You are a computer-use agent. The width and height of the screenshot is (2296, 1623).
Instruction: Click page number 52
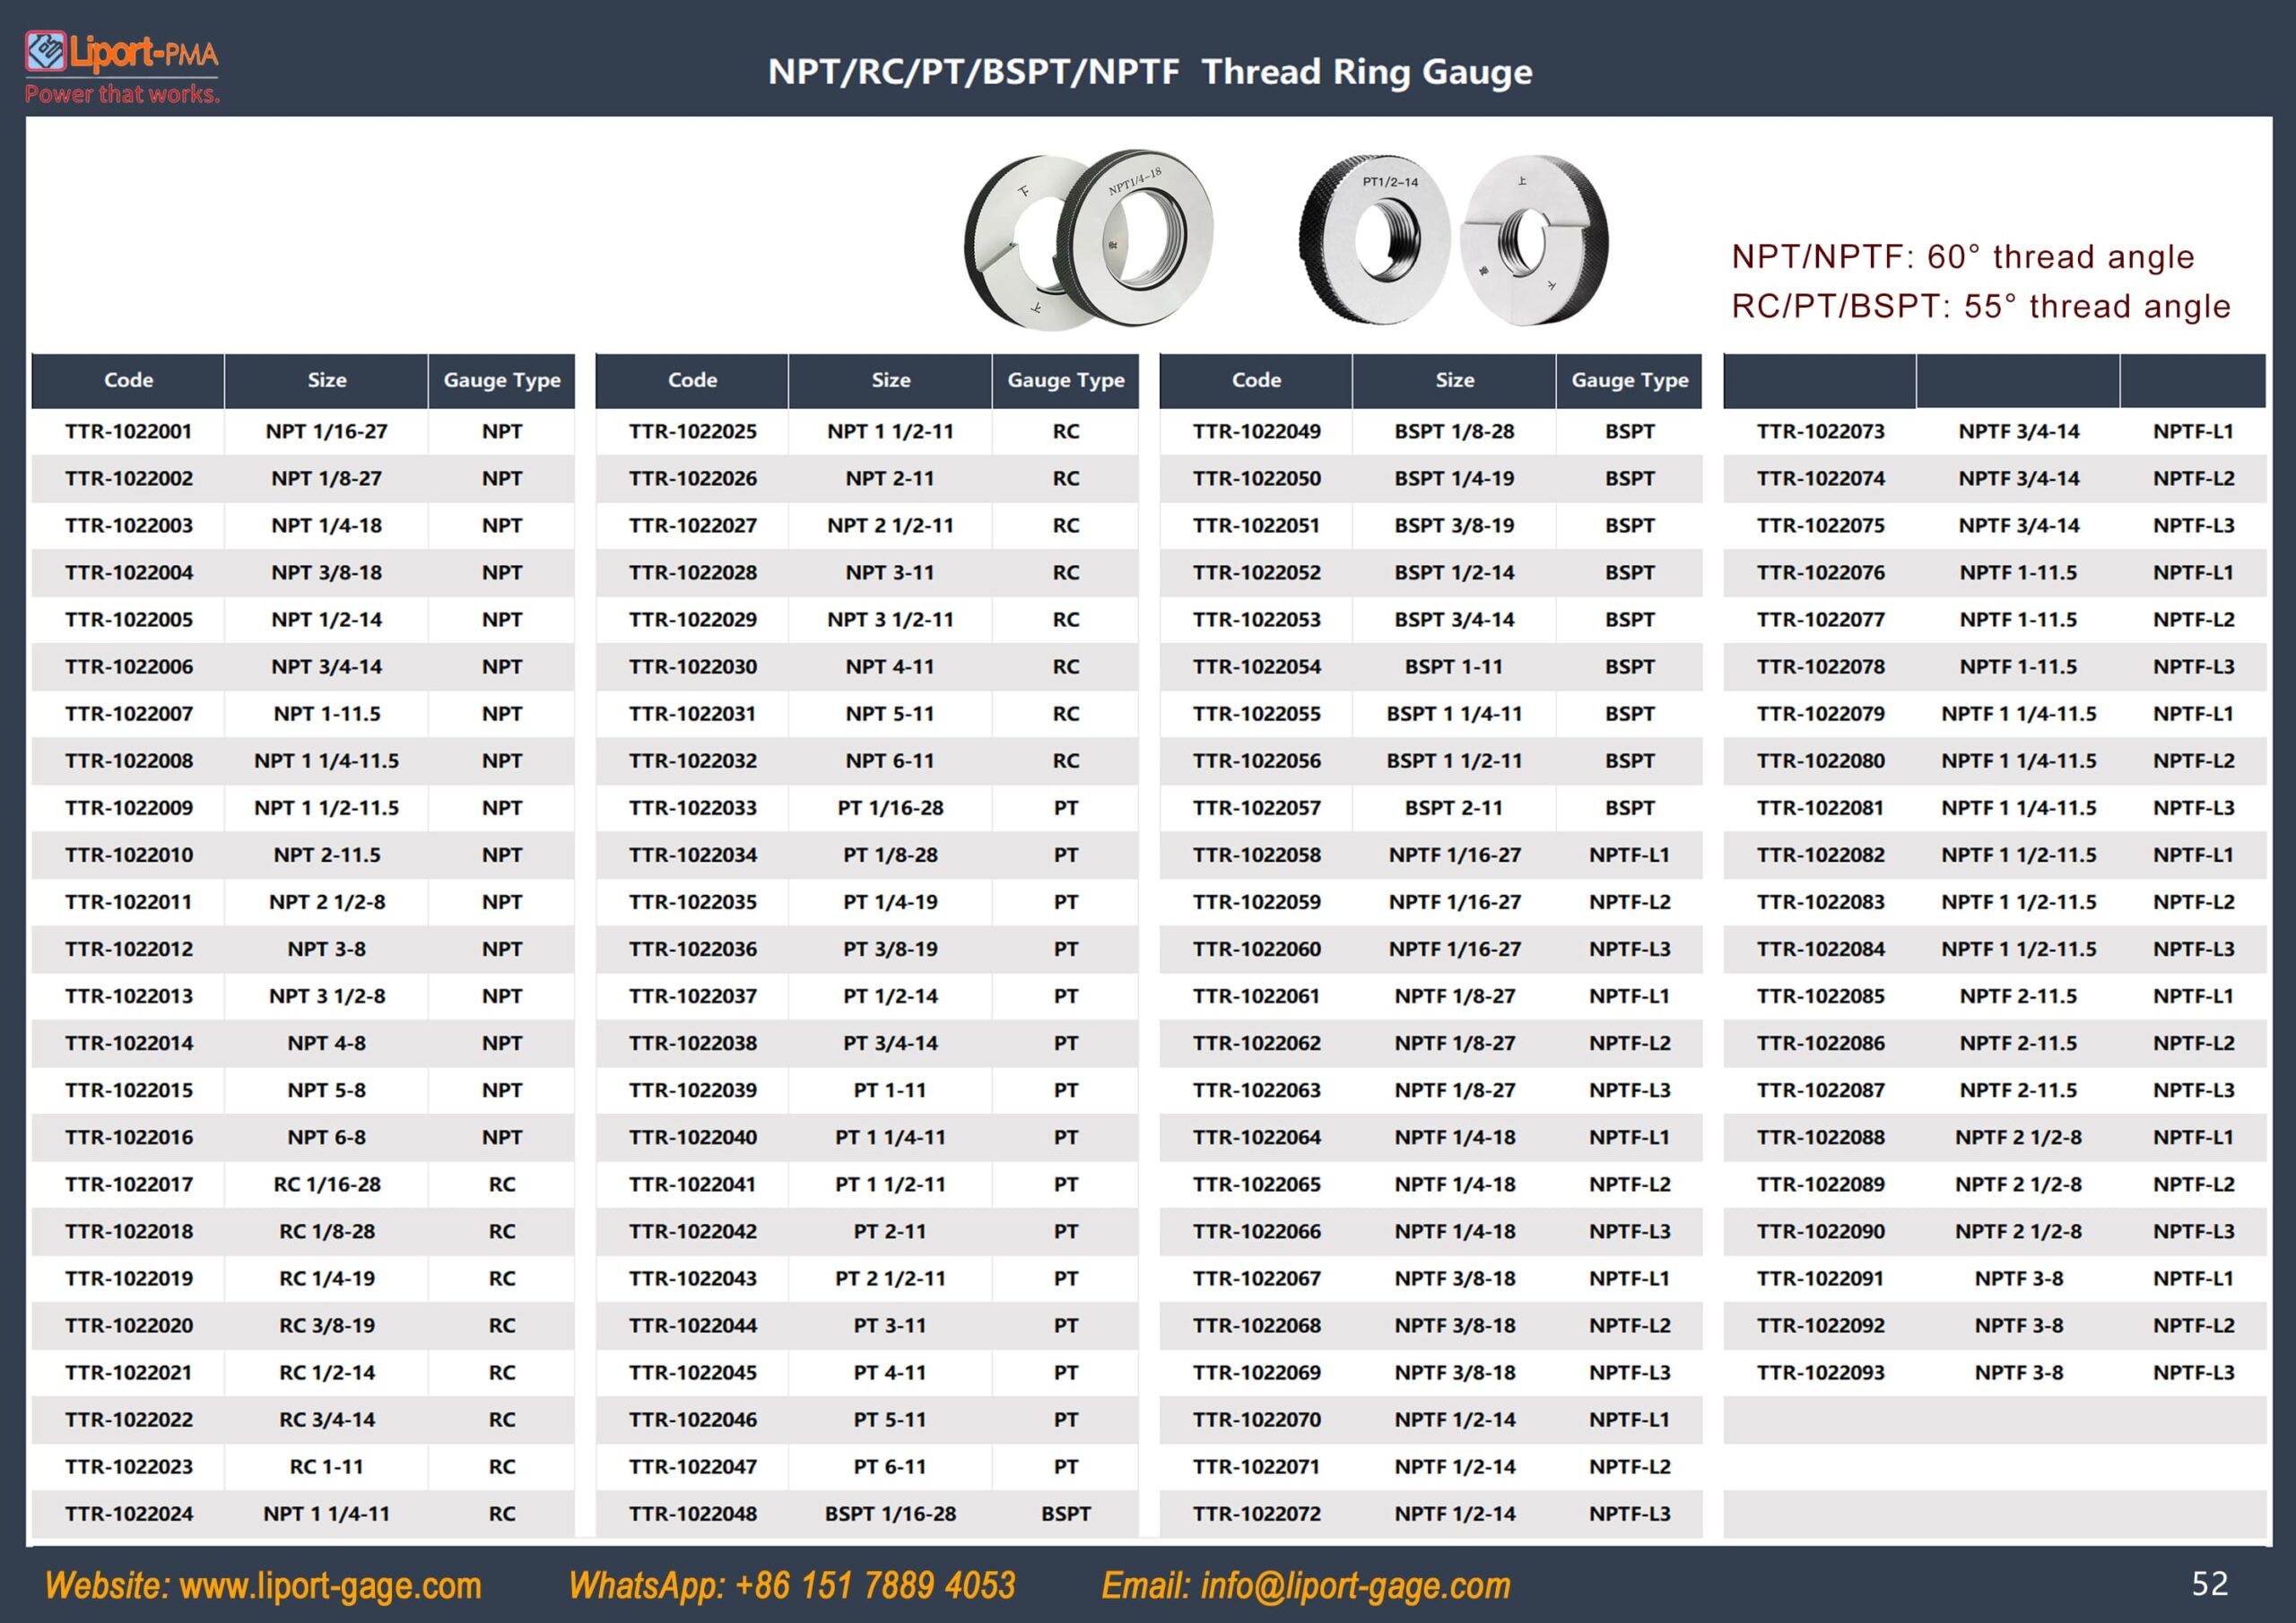[x=2210, y=1583]
